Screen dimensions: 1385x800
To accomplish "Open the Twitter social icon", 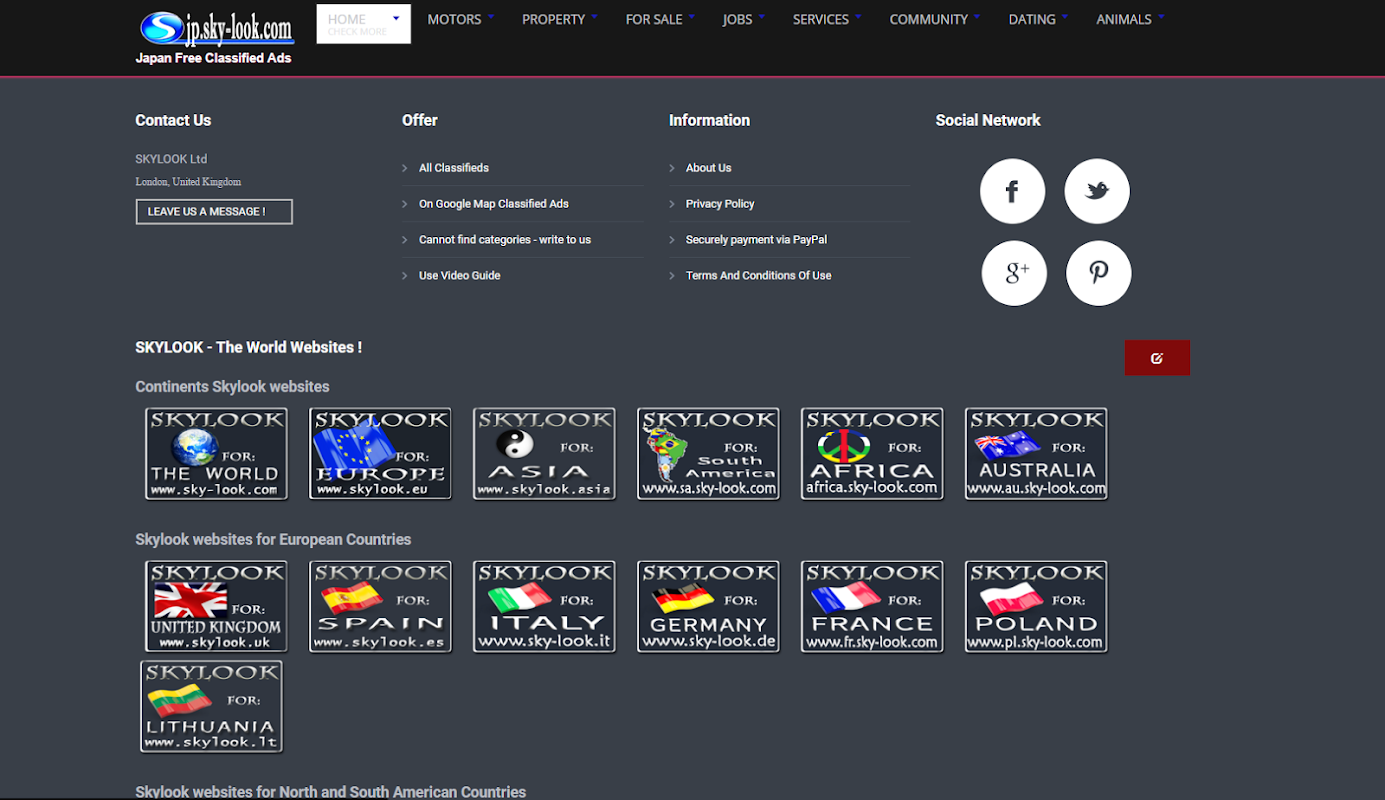I will pos(1097,191).
